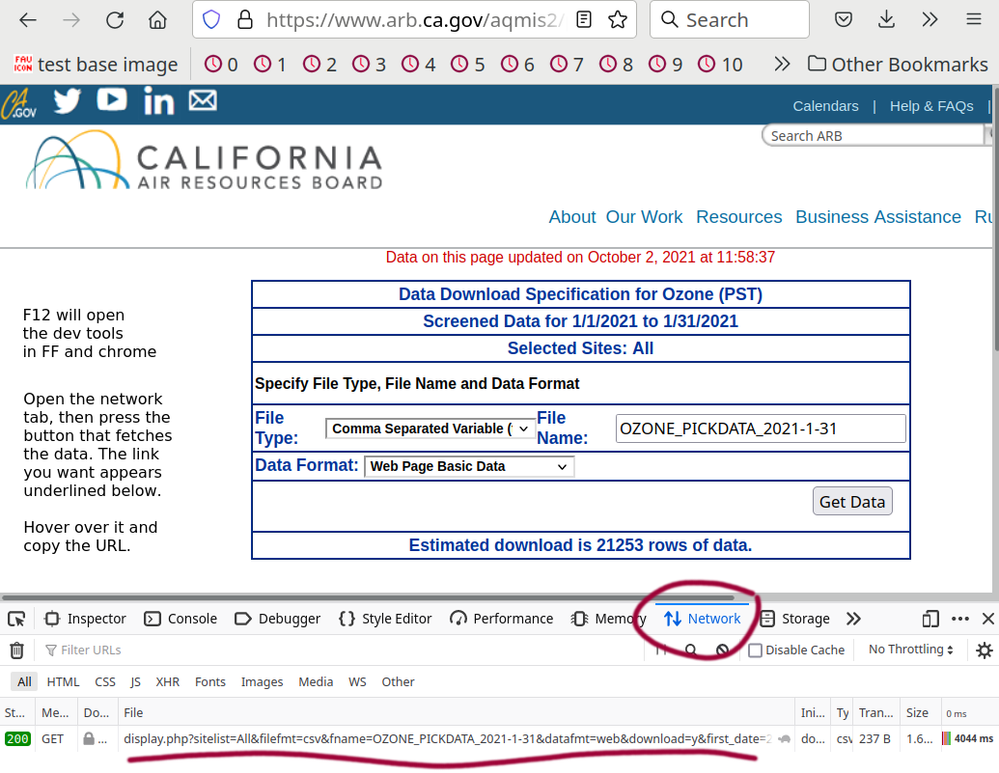Open the email envelope icon
The image size is (999, 773).
tap(203, 100)
